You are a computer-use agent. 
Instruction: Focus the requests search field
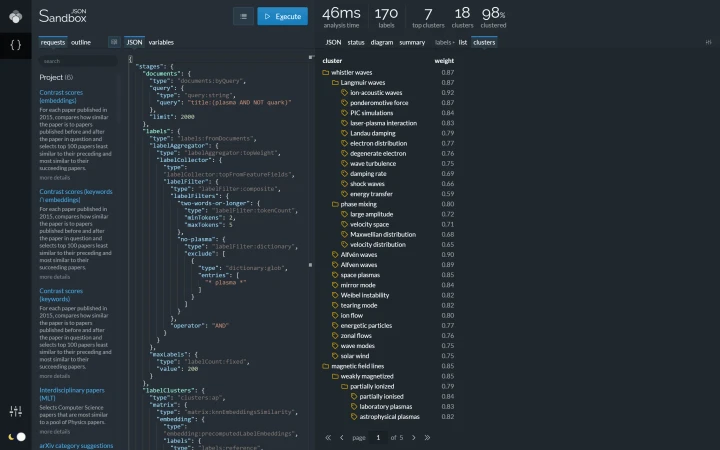pyautogui.click(x=78, y=61)
